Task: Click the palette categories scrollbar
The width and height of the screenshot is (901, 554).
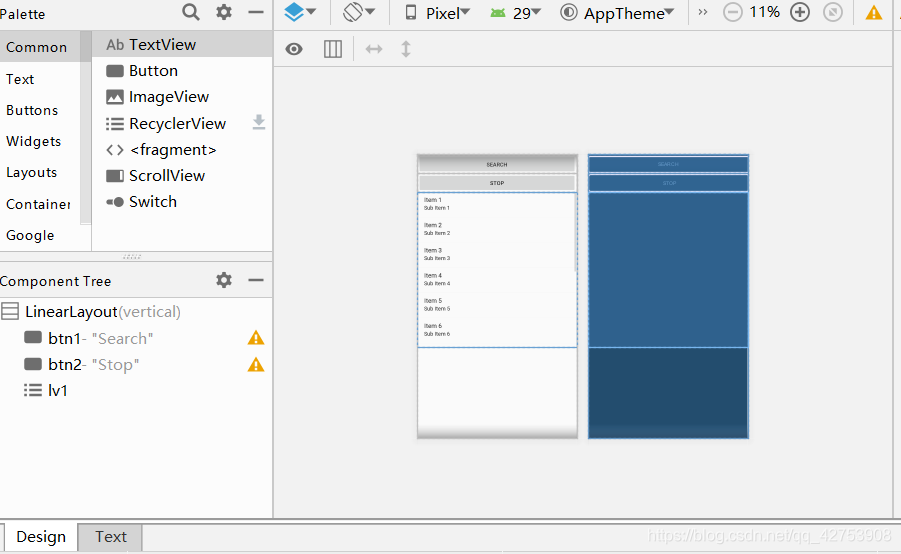Action: click(86, 126)
